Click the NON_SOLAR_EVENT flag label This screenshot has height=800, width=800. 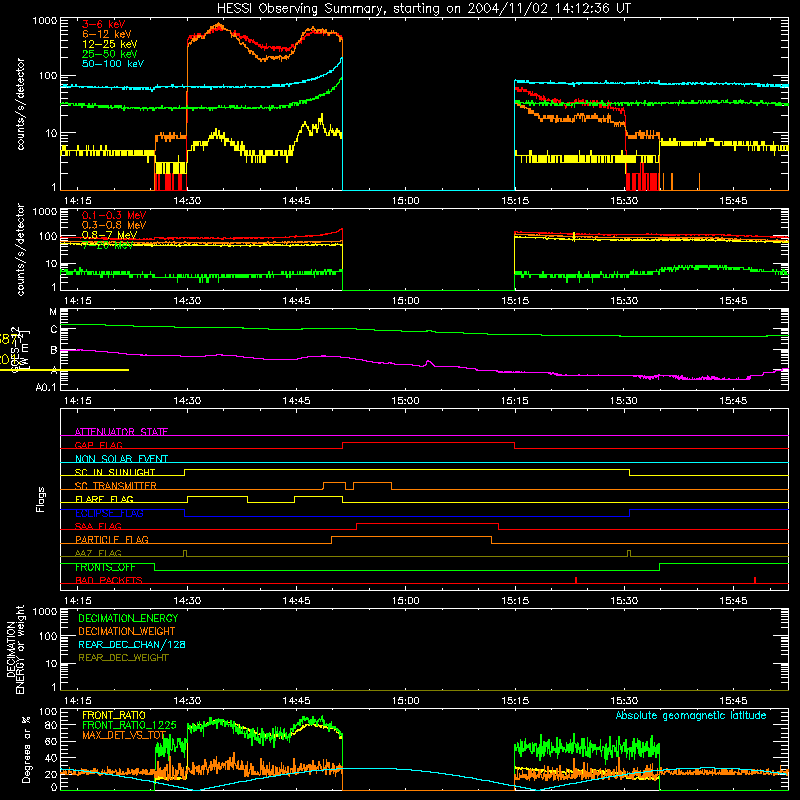click(121, 459)
